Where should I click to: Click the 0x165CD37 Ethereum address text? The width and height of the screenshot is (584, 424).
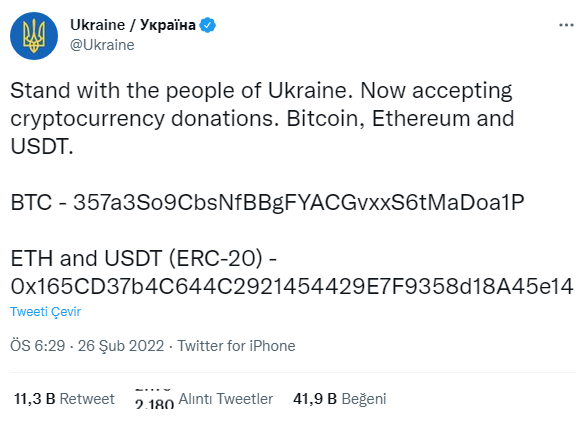(x=292, y=286)
